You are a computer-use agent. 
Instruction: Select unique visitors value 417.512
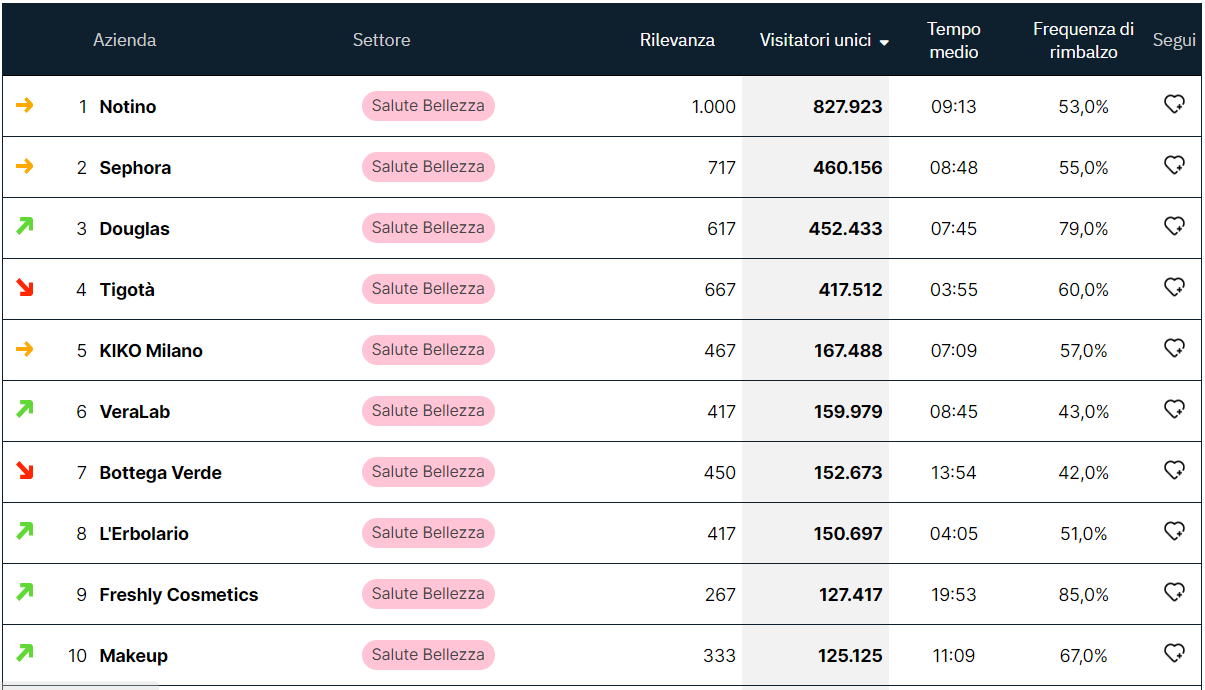(x=851, y=290)
